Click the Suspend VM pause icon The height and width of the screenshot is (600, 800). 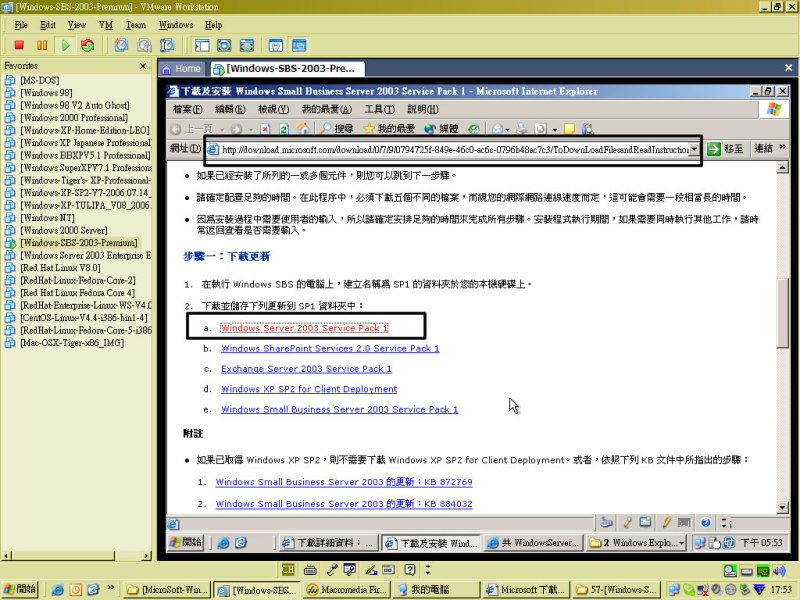coord(42,45)
